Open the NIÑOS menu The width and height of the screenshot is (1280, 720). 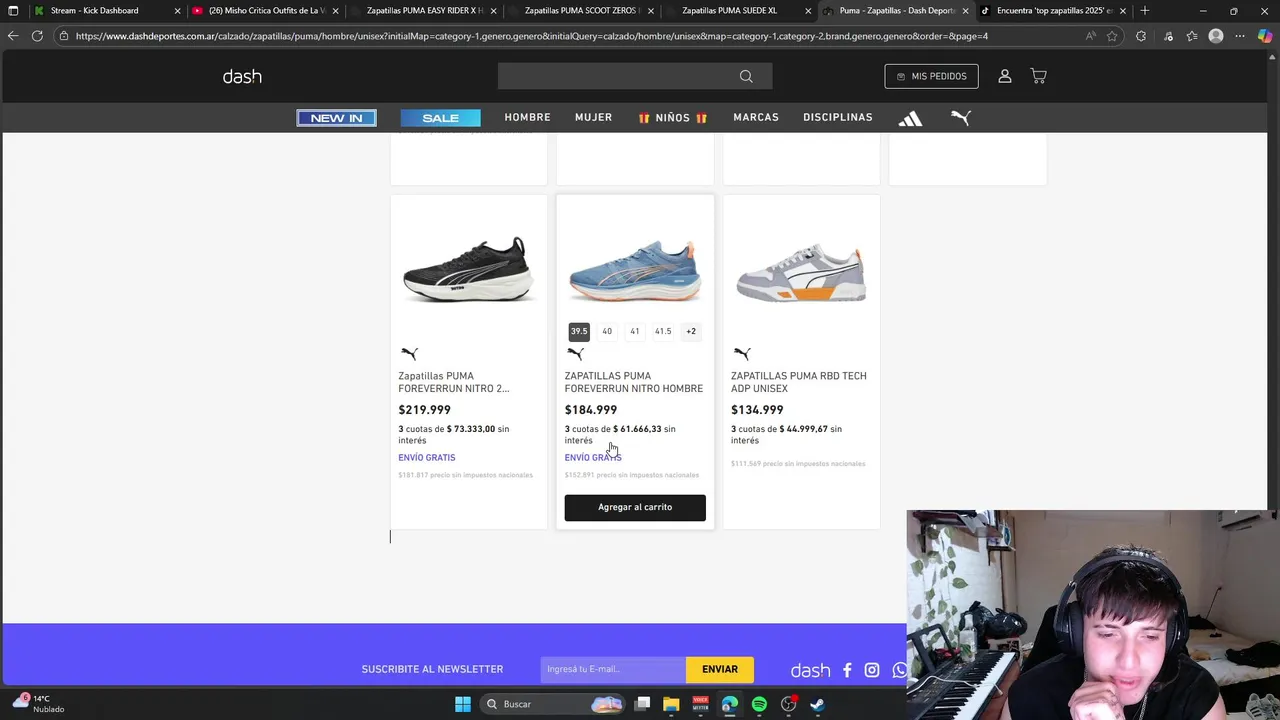[x=673, y=118]
